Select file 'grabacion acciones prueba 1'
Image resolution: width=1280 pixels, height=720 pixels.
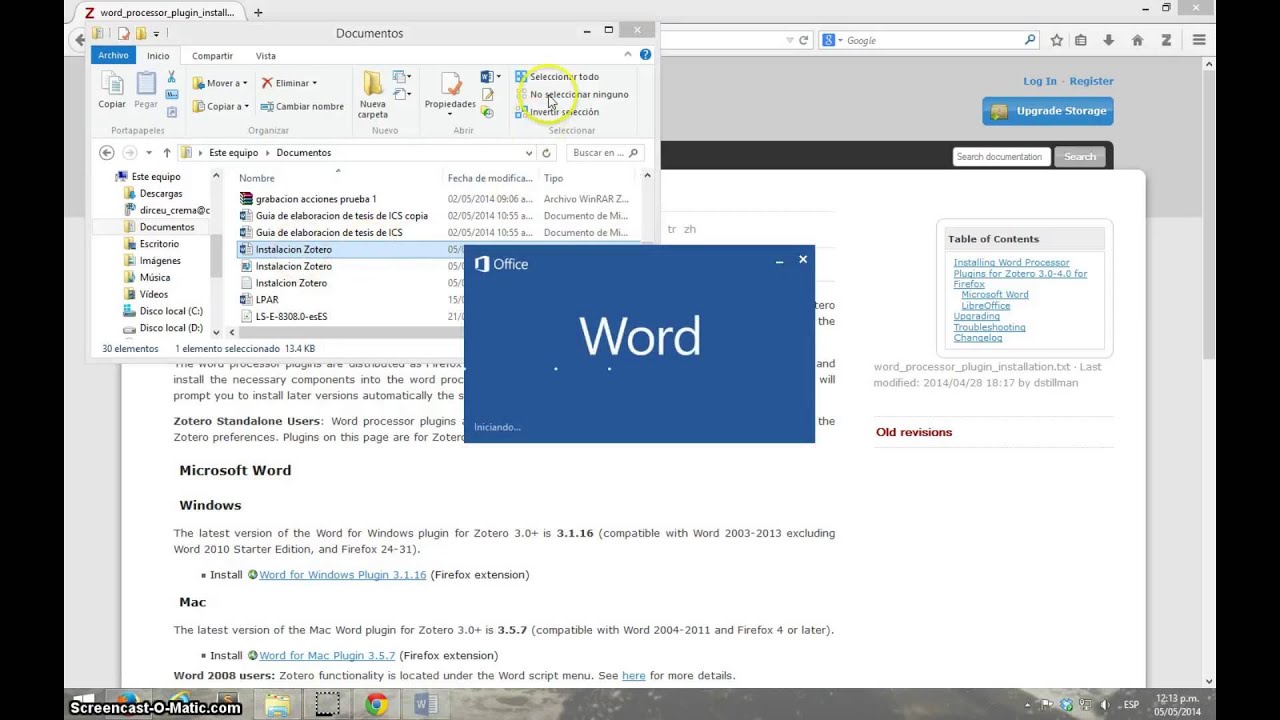tap(315, 199)
